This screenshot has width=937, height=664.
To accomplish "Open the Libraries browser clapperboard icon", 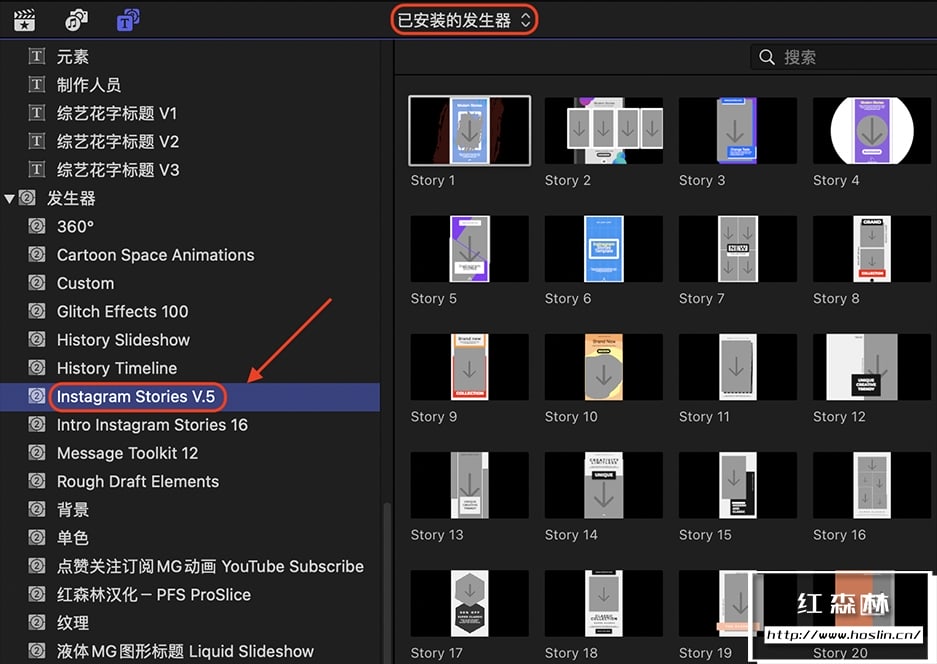I will click(x=25, y=20).
